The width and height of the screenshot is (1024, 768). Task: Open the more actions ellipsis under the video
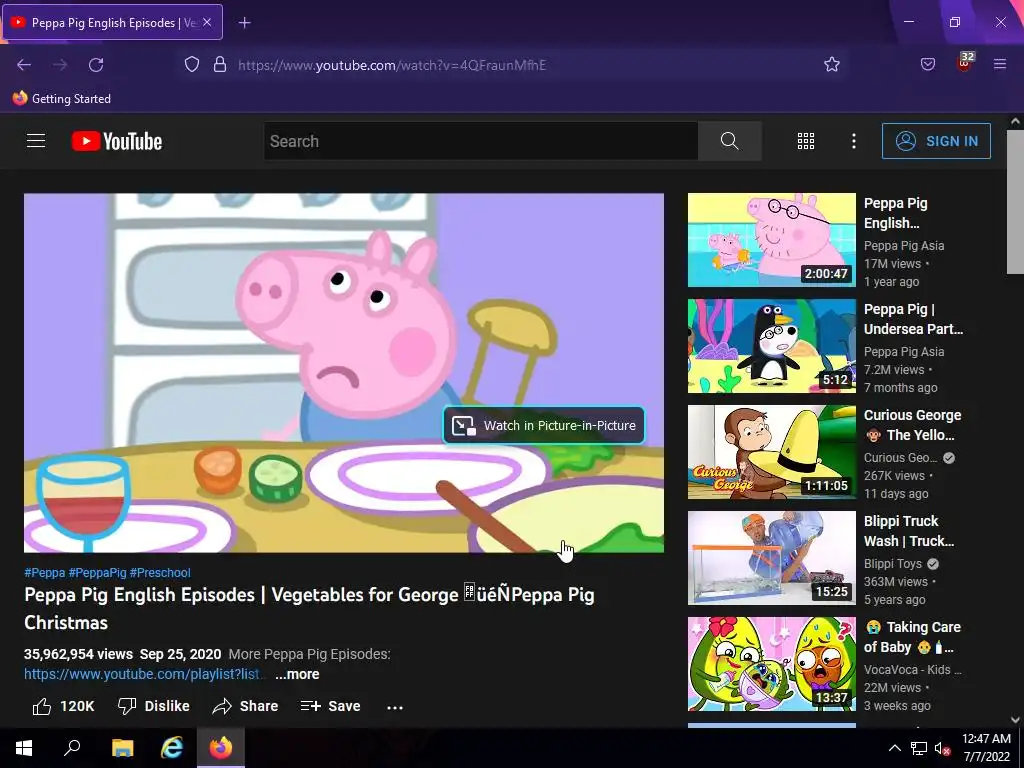click(x=394, y=707)
